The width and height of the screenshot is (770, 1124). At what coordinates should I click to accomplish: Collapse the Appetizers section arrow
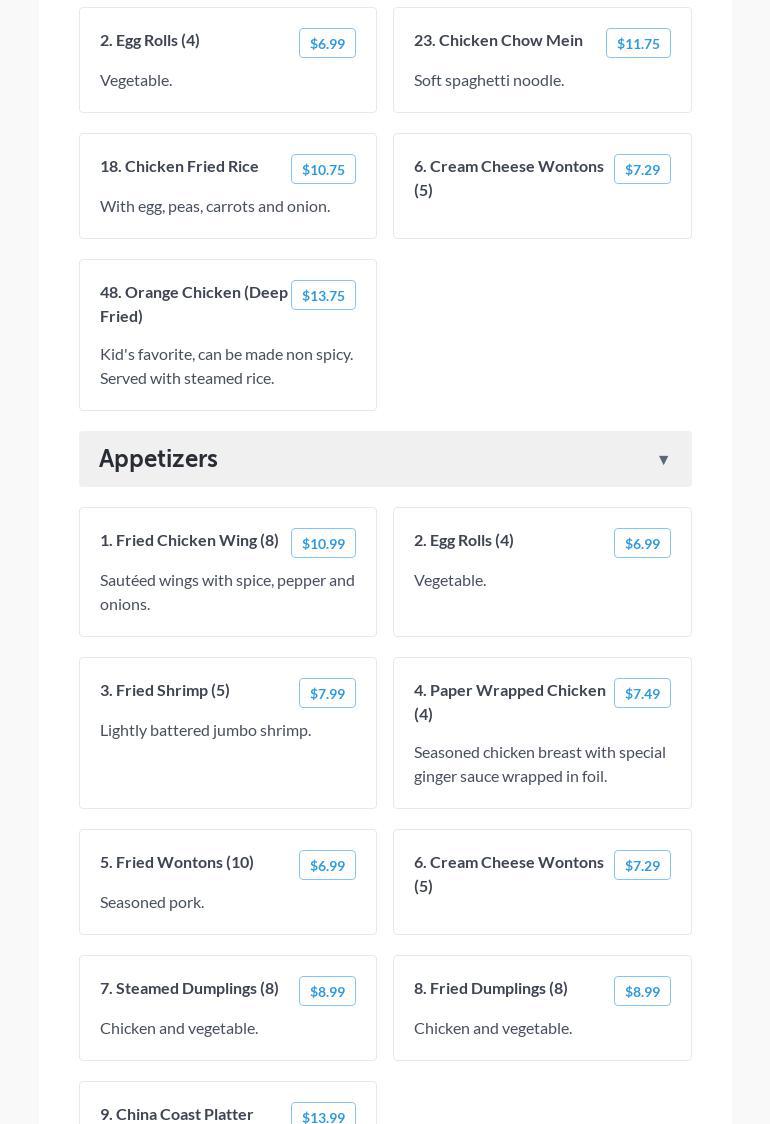(x=663, y=460)
